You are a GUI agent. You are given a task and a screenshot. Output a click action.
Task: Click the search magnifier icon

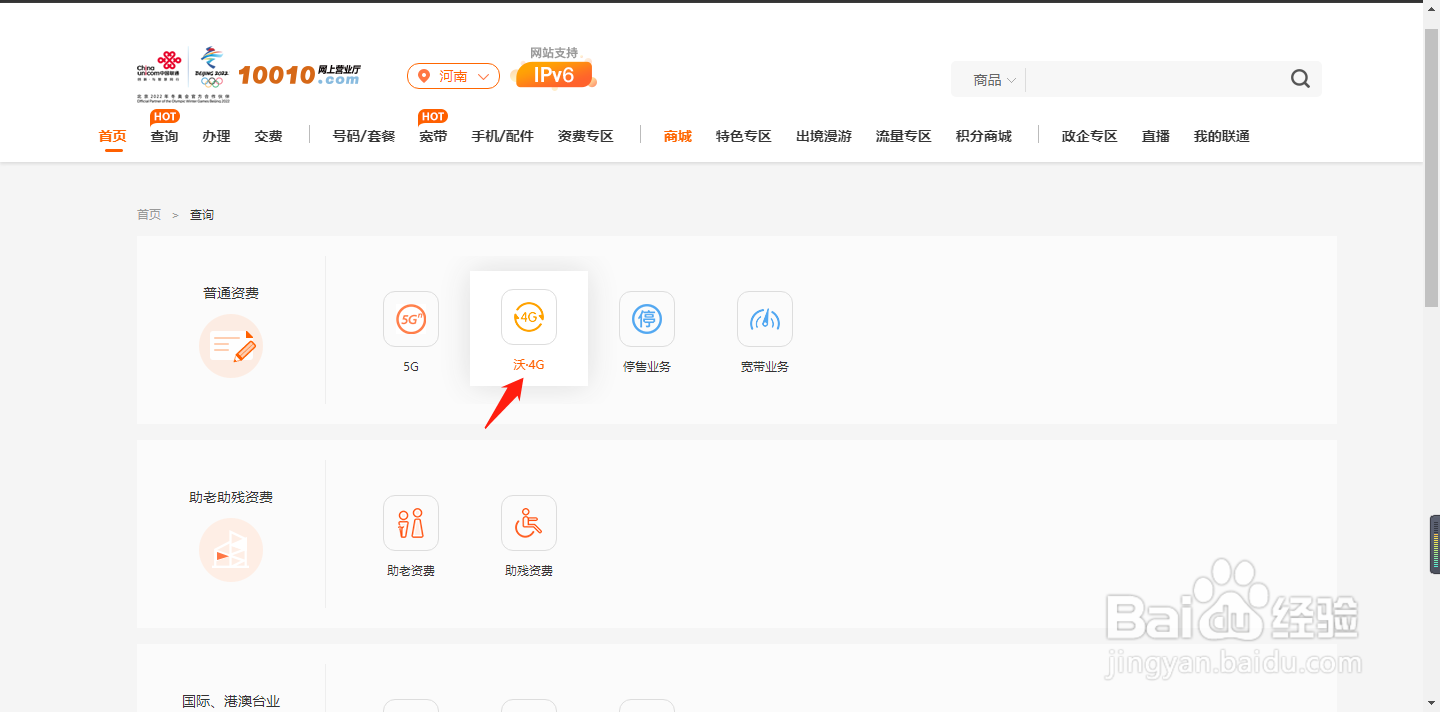pyautogui.click(x=1299, y=78)
